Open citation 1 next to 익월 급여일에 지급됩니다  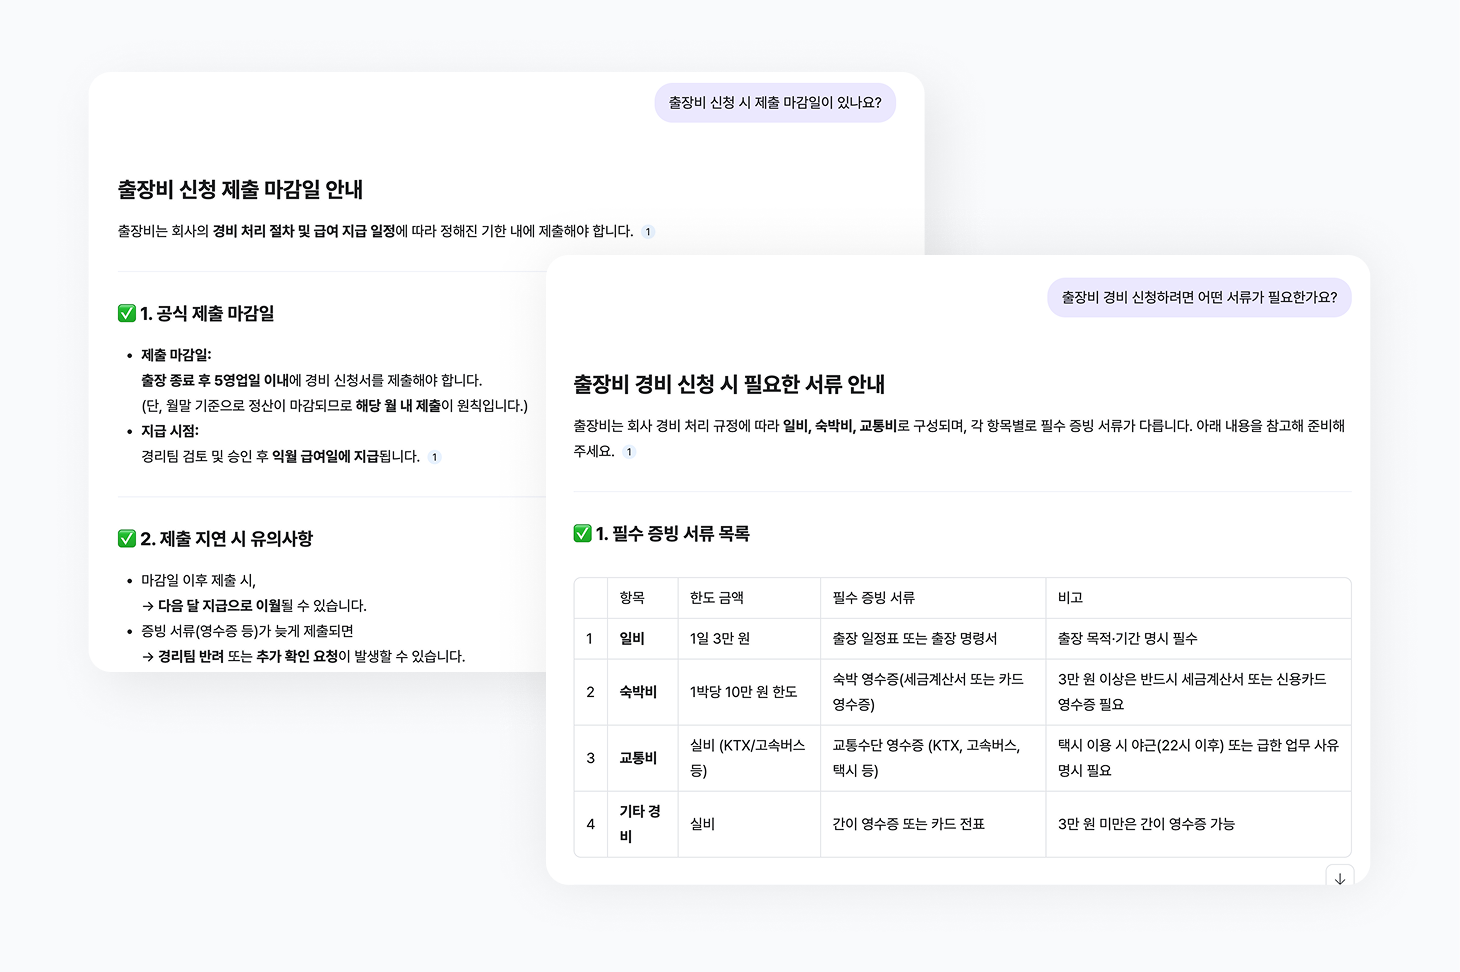(434, 457)
